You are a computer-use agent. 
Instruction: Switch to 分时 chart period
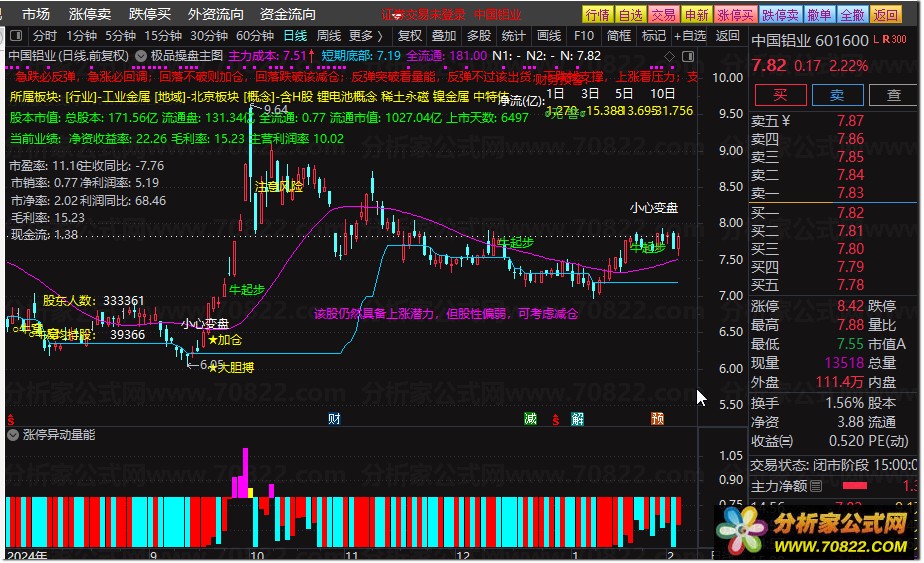point(45,36)
